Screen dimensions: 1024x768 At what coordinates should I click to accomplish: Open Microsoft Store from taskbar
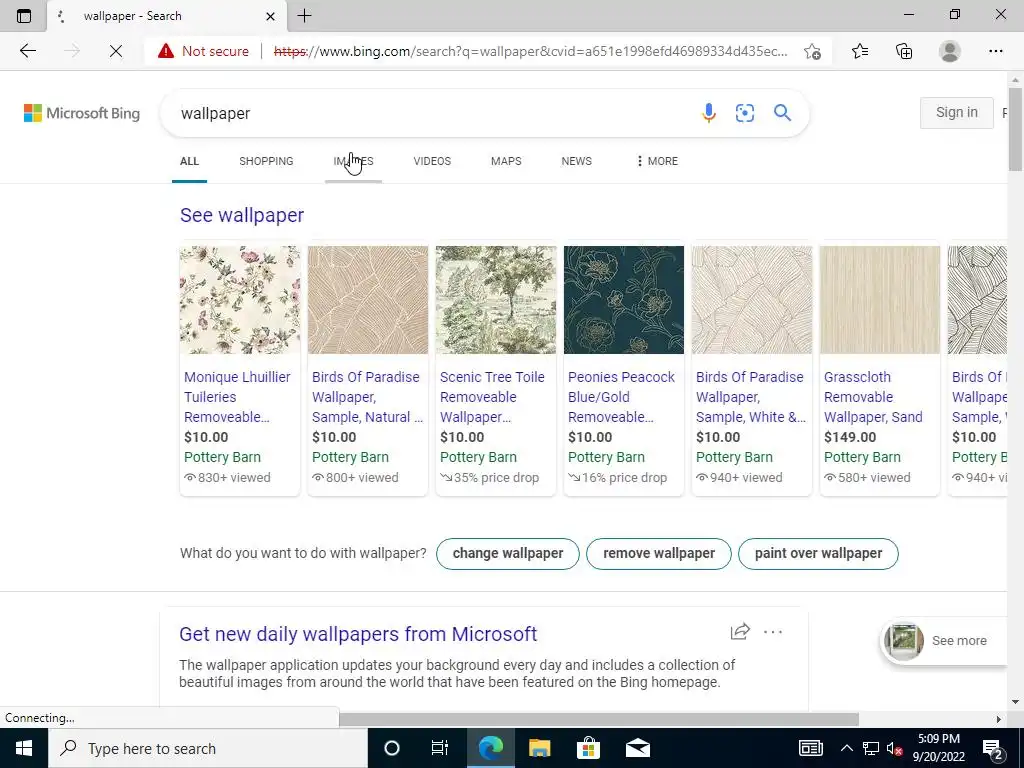pyautogui.click(x=588, y=748)
